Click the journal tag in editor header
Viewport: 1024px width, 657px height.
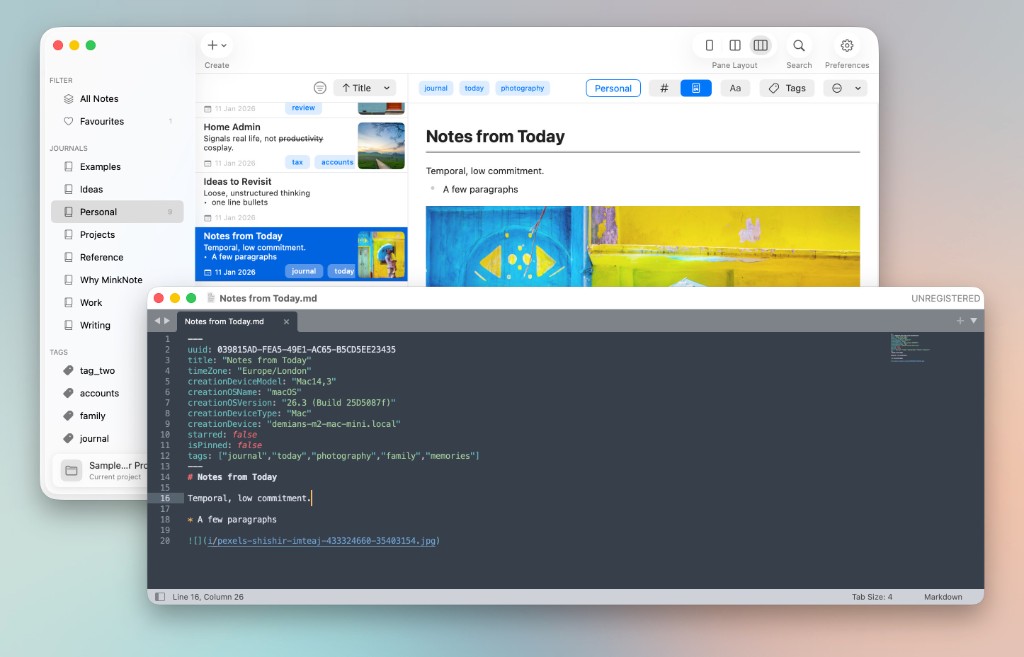point(436,88)
